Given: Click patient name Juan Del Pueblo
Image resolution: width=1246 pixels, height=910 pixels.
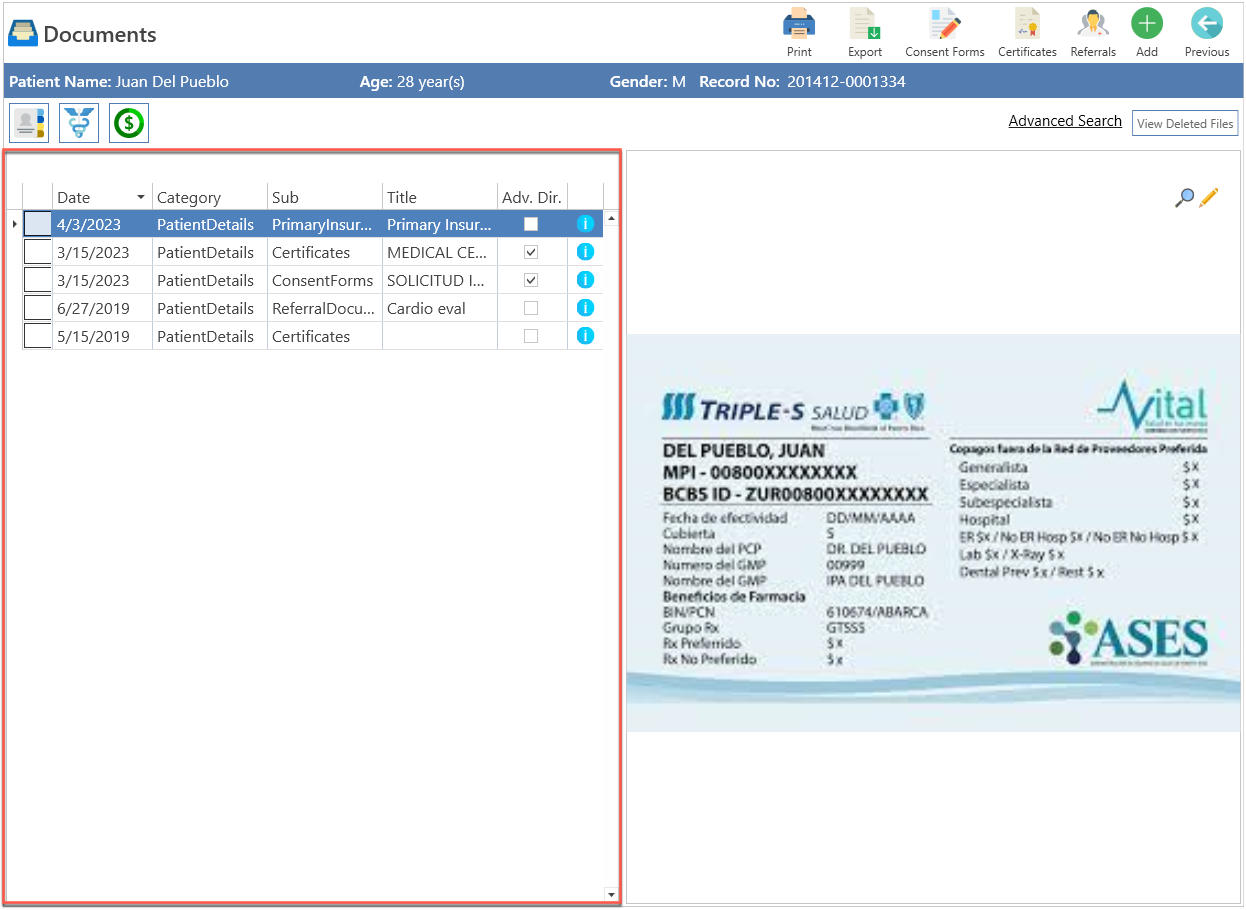Looking at the screenshot, I should coord(172,82).
